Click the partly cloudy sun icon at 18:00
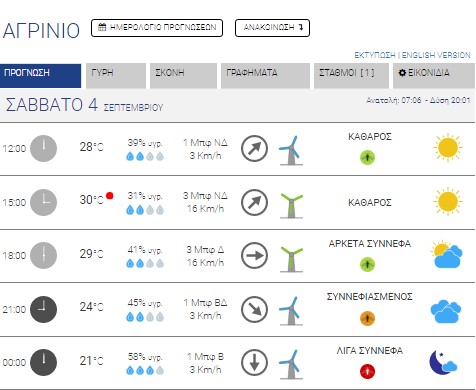 446,254
